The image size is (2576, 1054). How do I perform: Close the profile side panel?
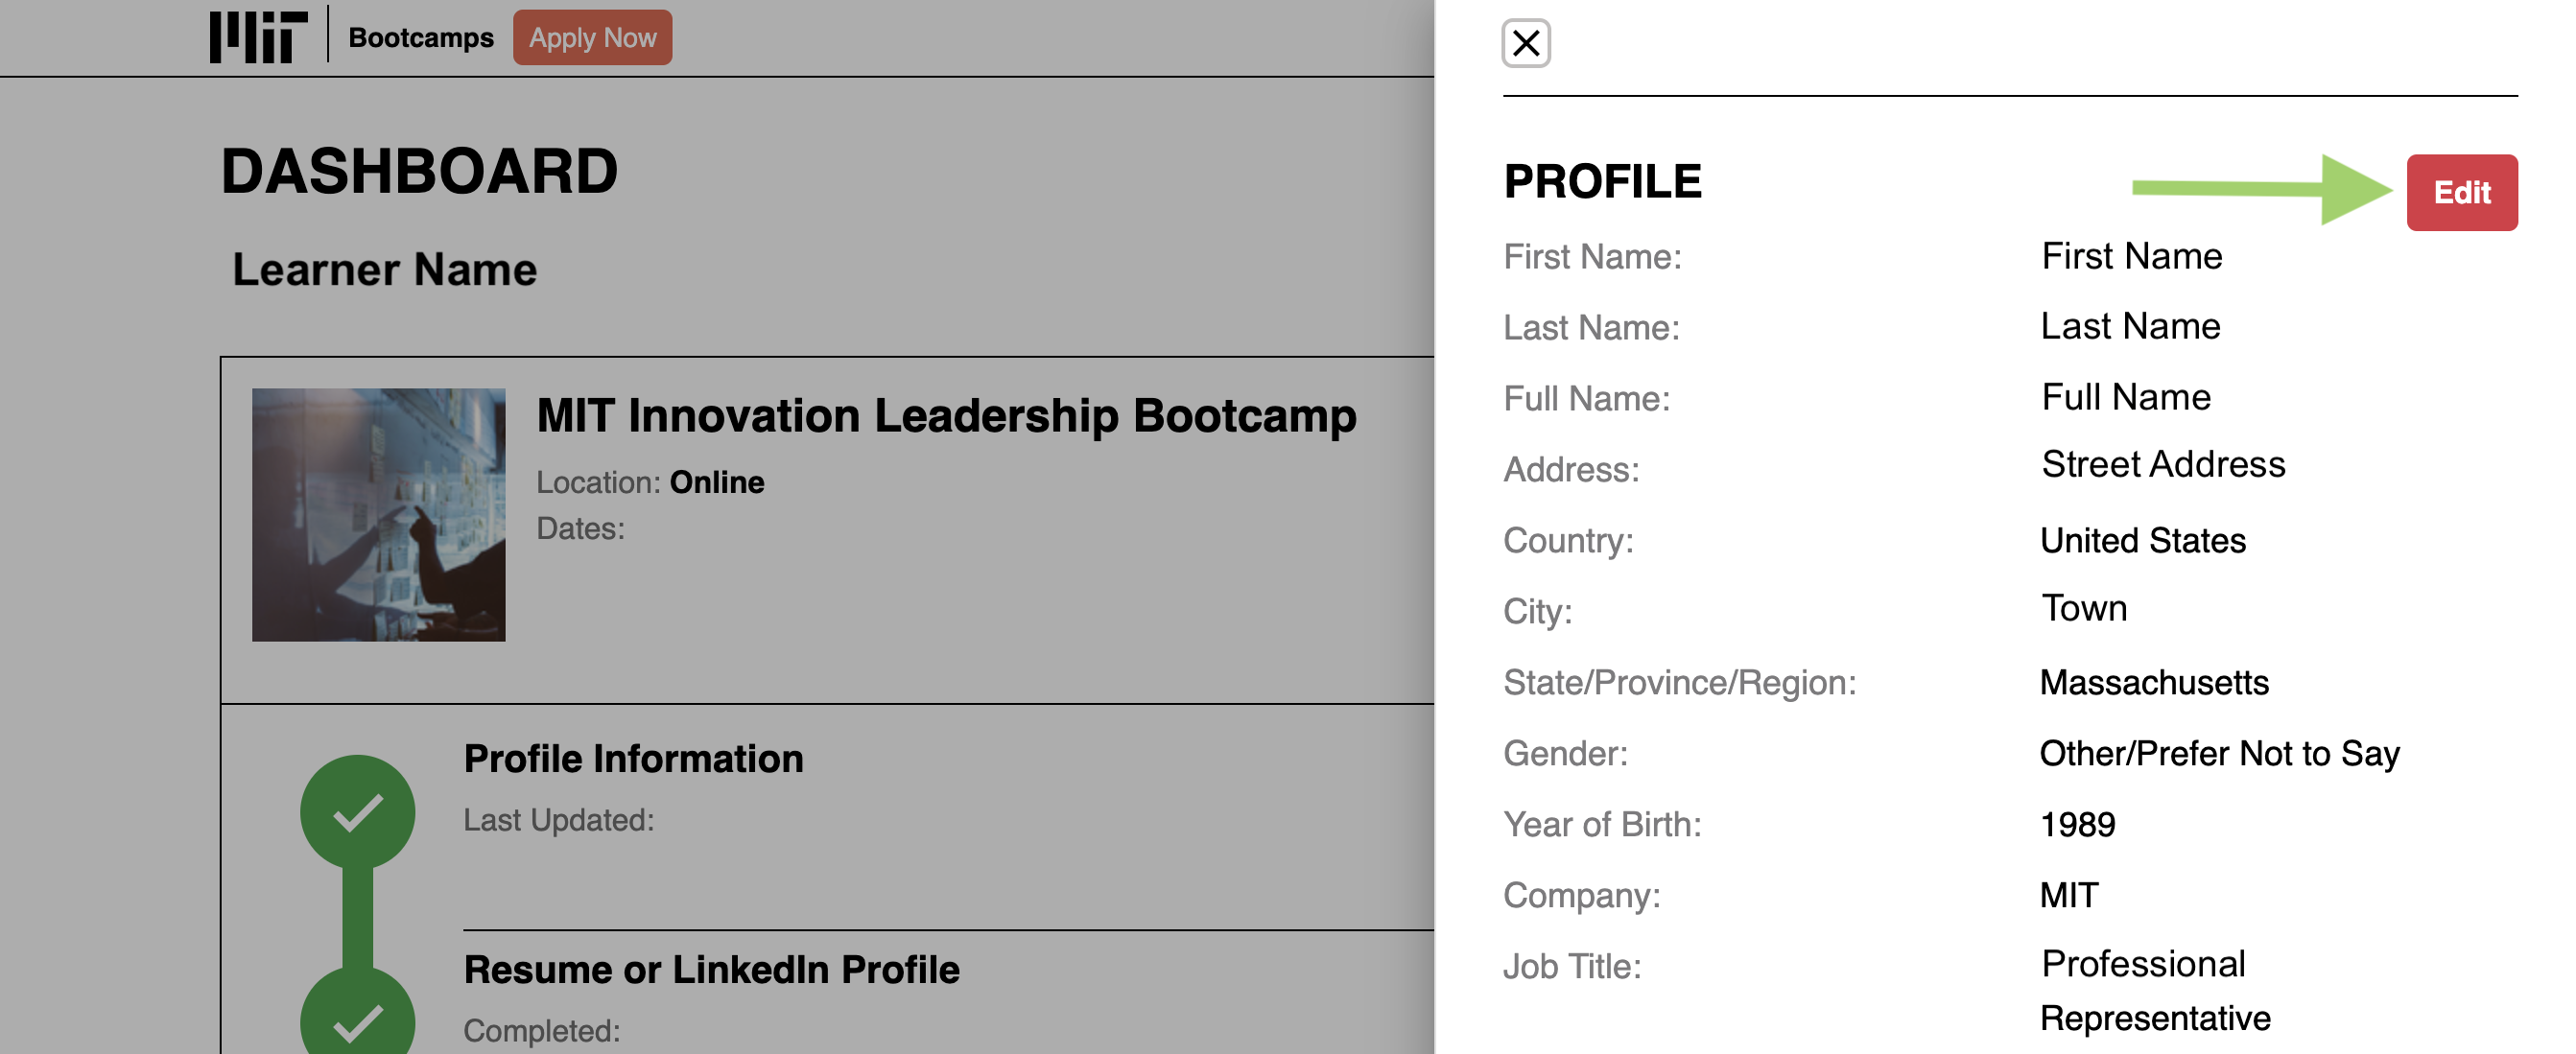click(1525, 43)
